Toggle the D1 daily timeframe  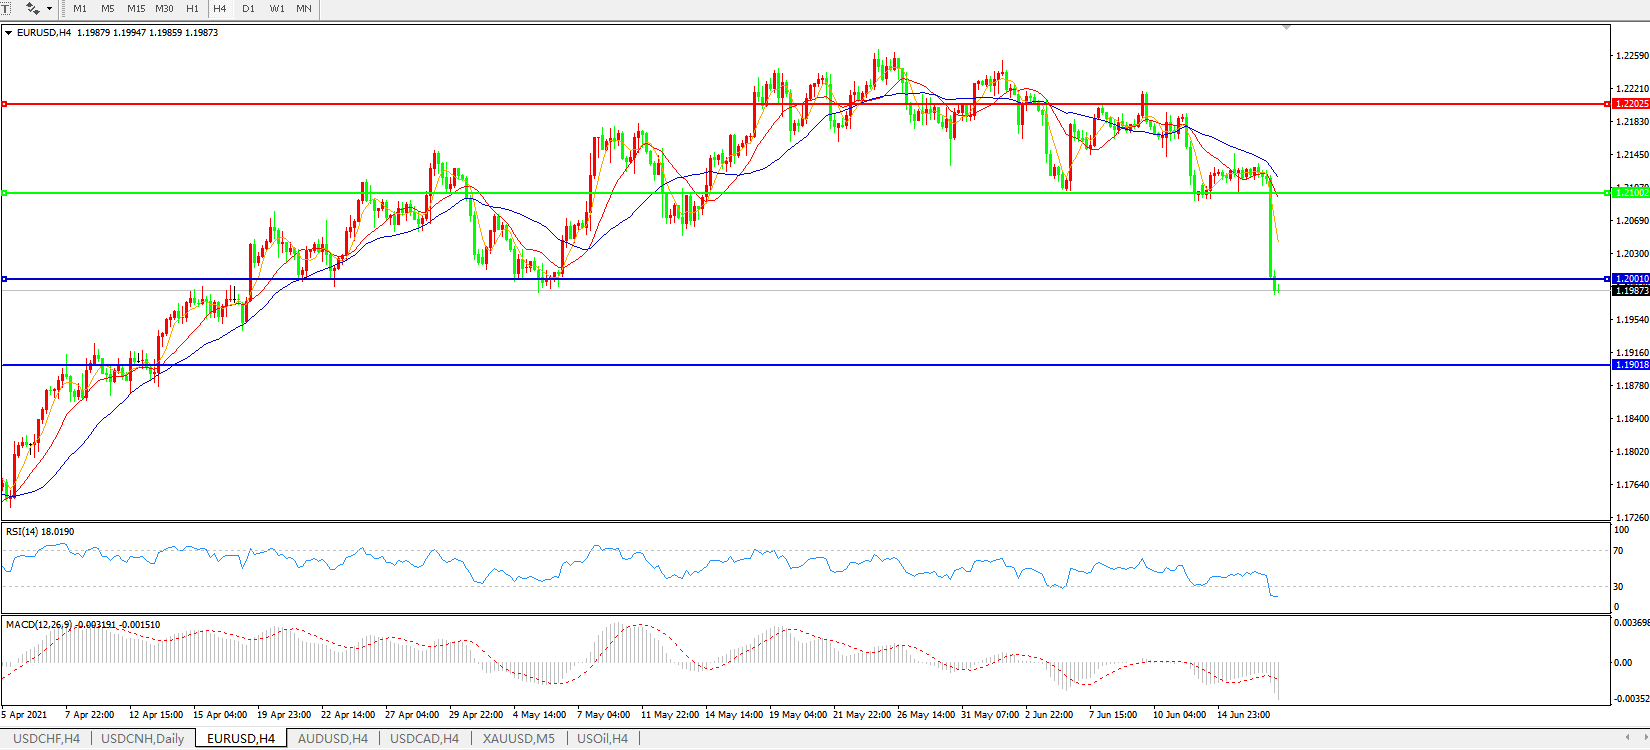248,8
